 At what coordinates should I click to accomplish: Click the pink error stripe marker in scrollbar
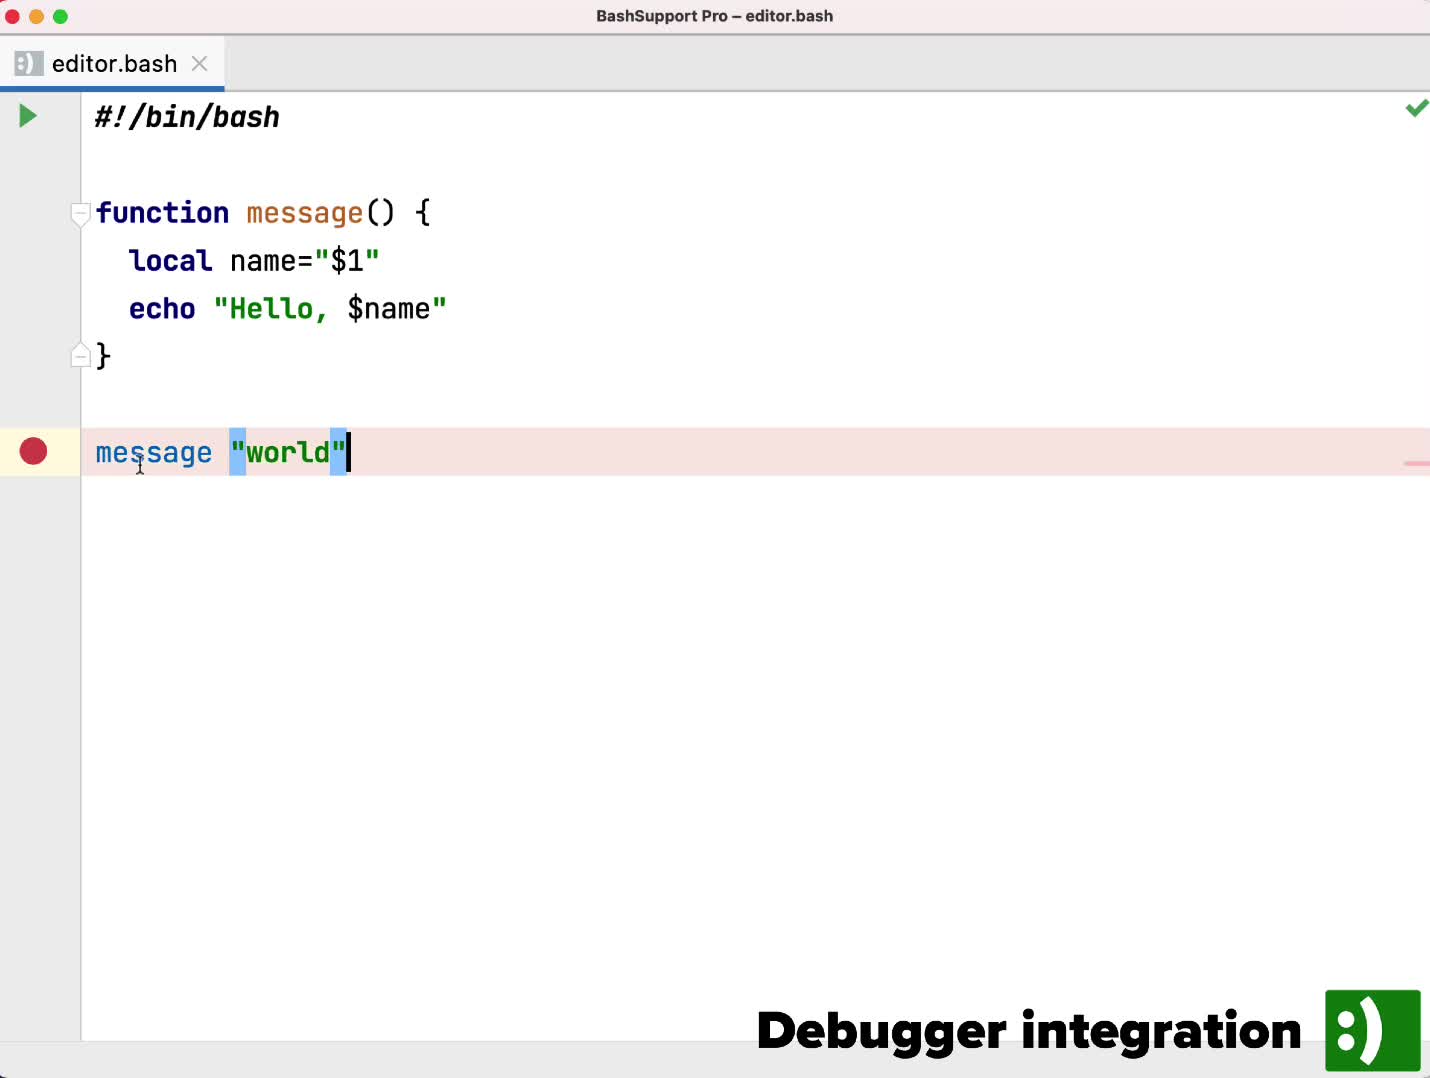click(1416, 463)
